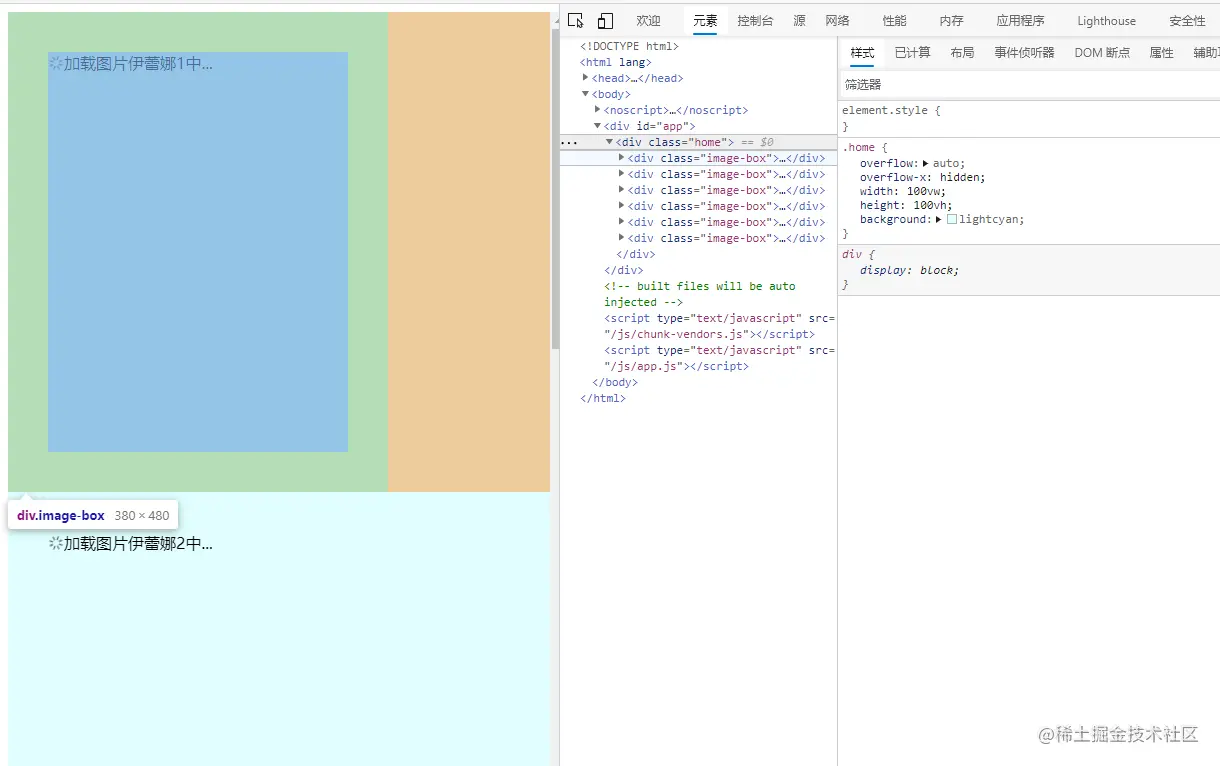Open the 欢迎 tab
The width and height of the screenshot is (1220, 766).
[x=648, y=21]
